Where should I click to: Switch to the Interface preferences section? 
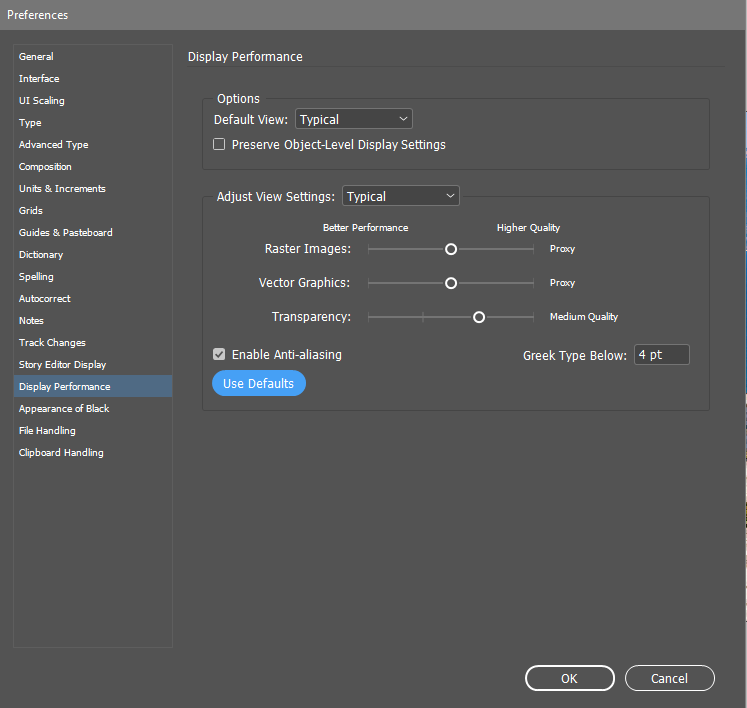(x=39, y=79)
